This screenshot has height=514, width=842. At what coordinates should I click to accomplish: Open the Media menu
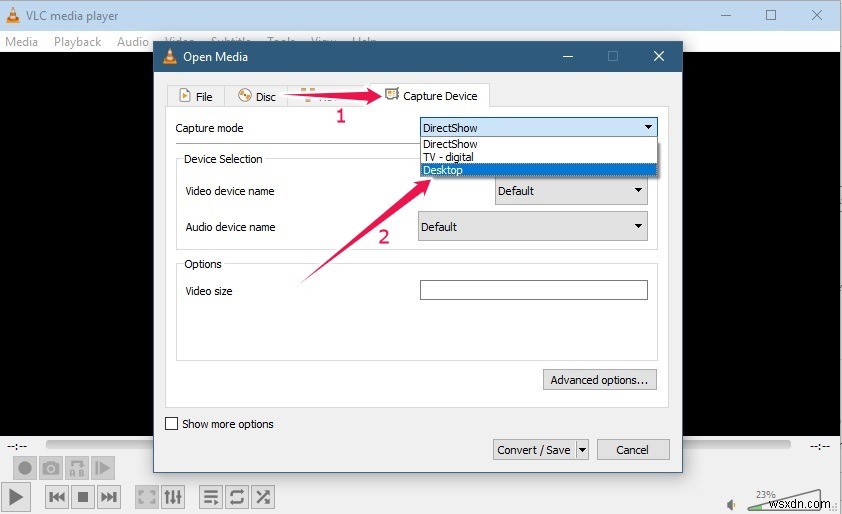pos(21,42)
